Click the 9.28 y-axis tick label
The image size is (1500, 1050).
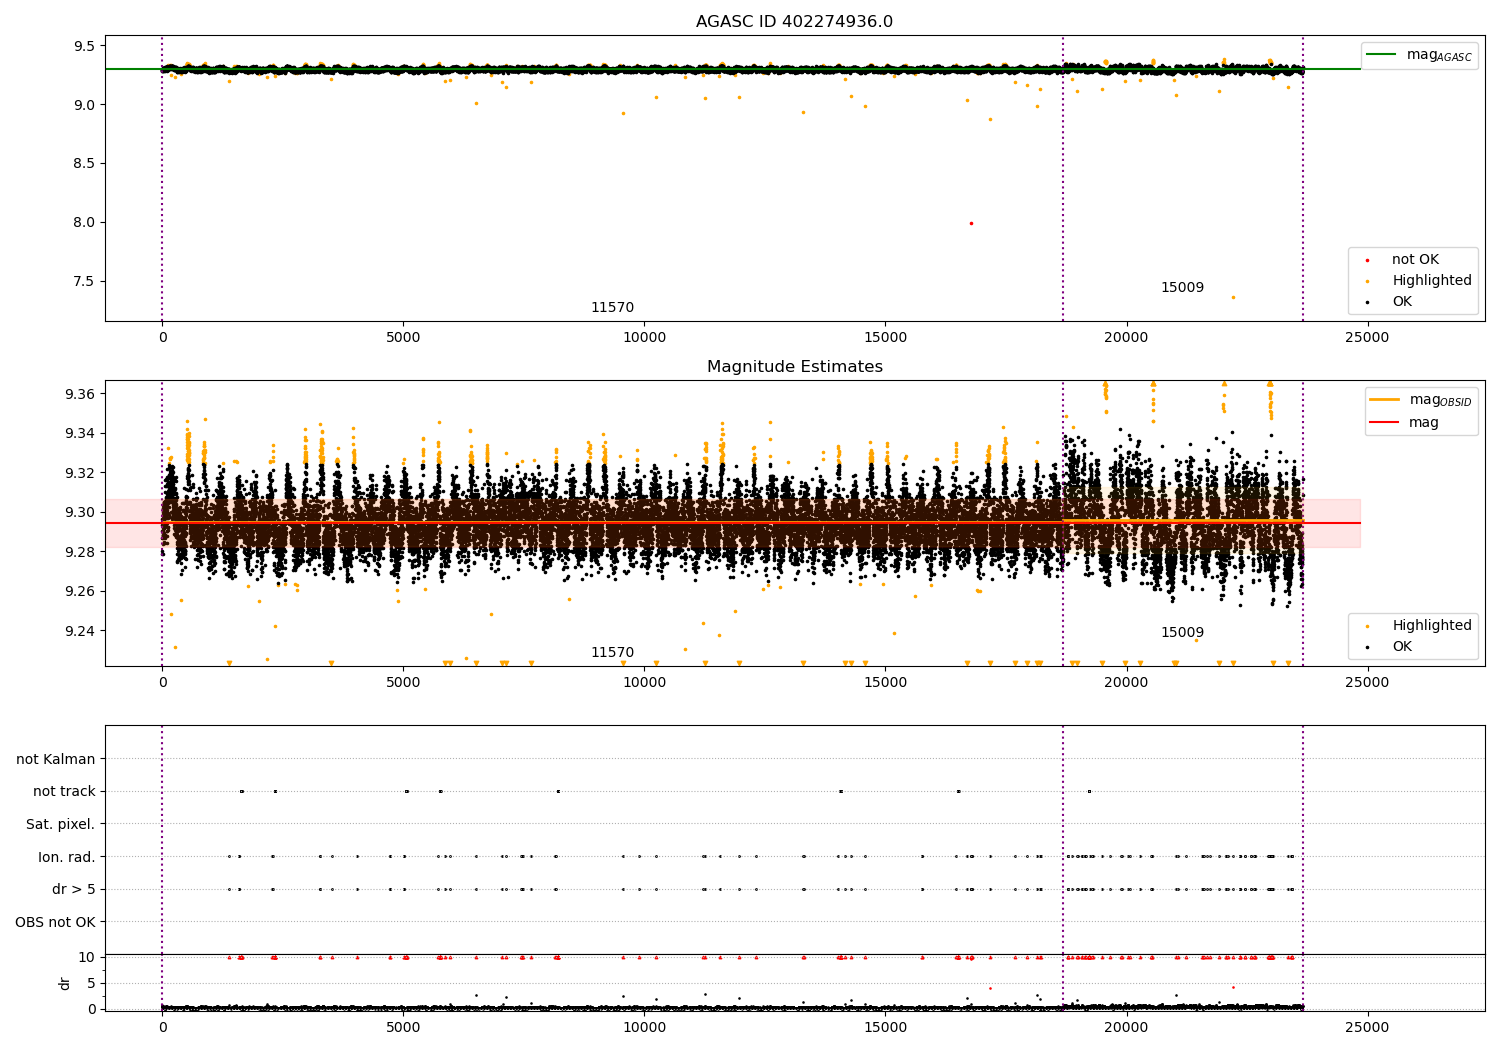[80, 552]
